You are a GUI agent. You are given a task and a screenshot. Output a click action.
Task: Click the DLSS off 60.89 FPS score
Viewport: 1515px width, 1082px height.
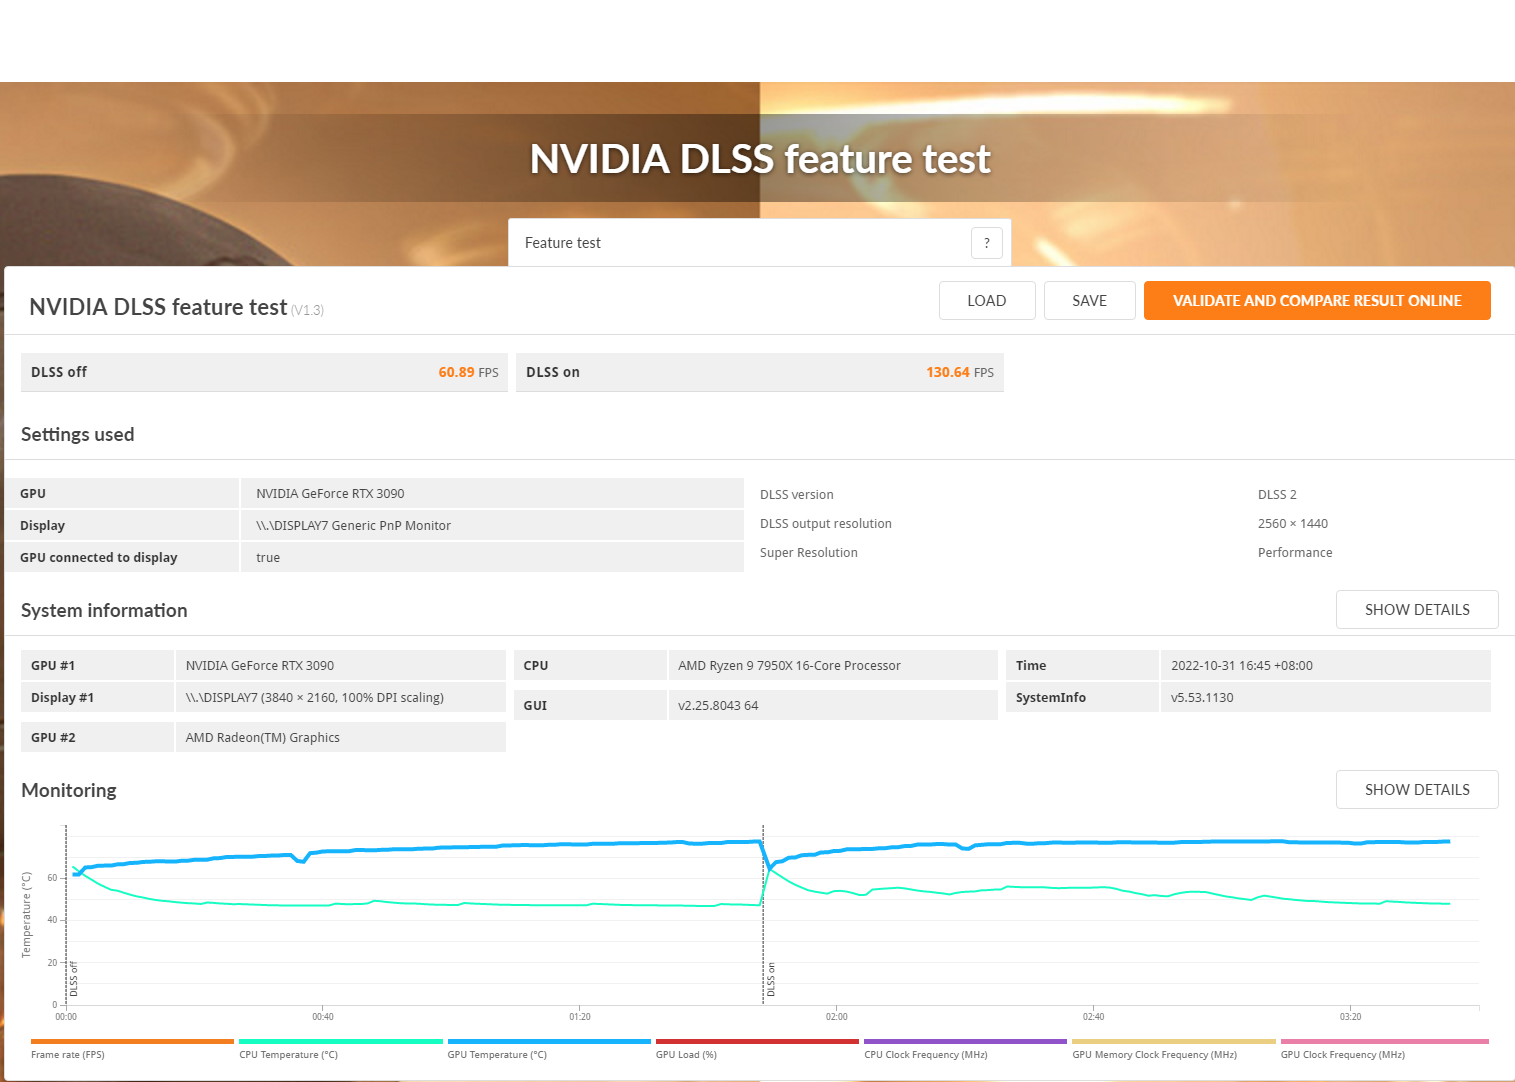coord(264,372)
